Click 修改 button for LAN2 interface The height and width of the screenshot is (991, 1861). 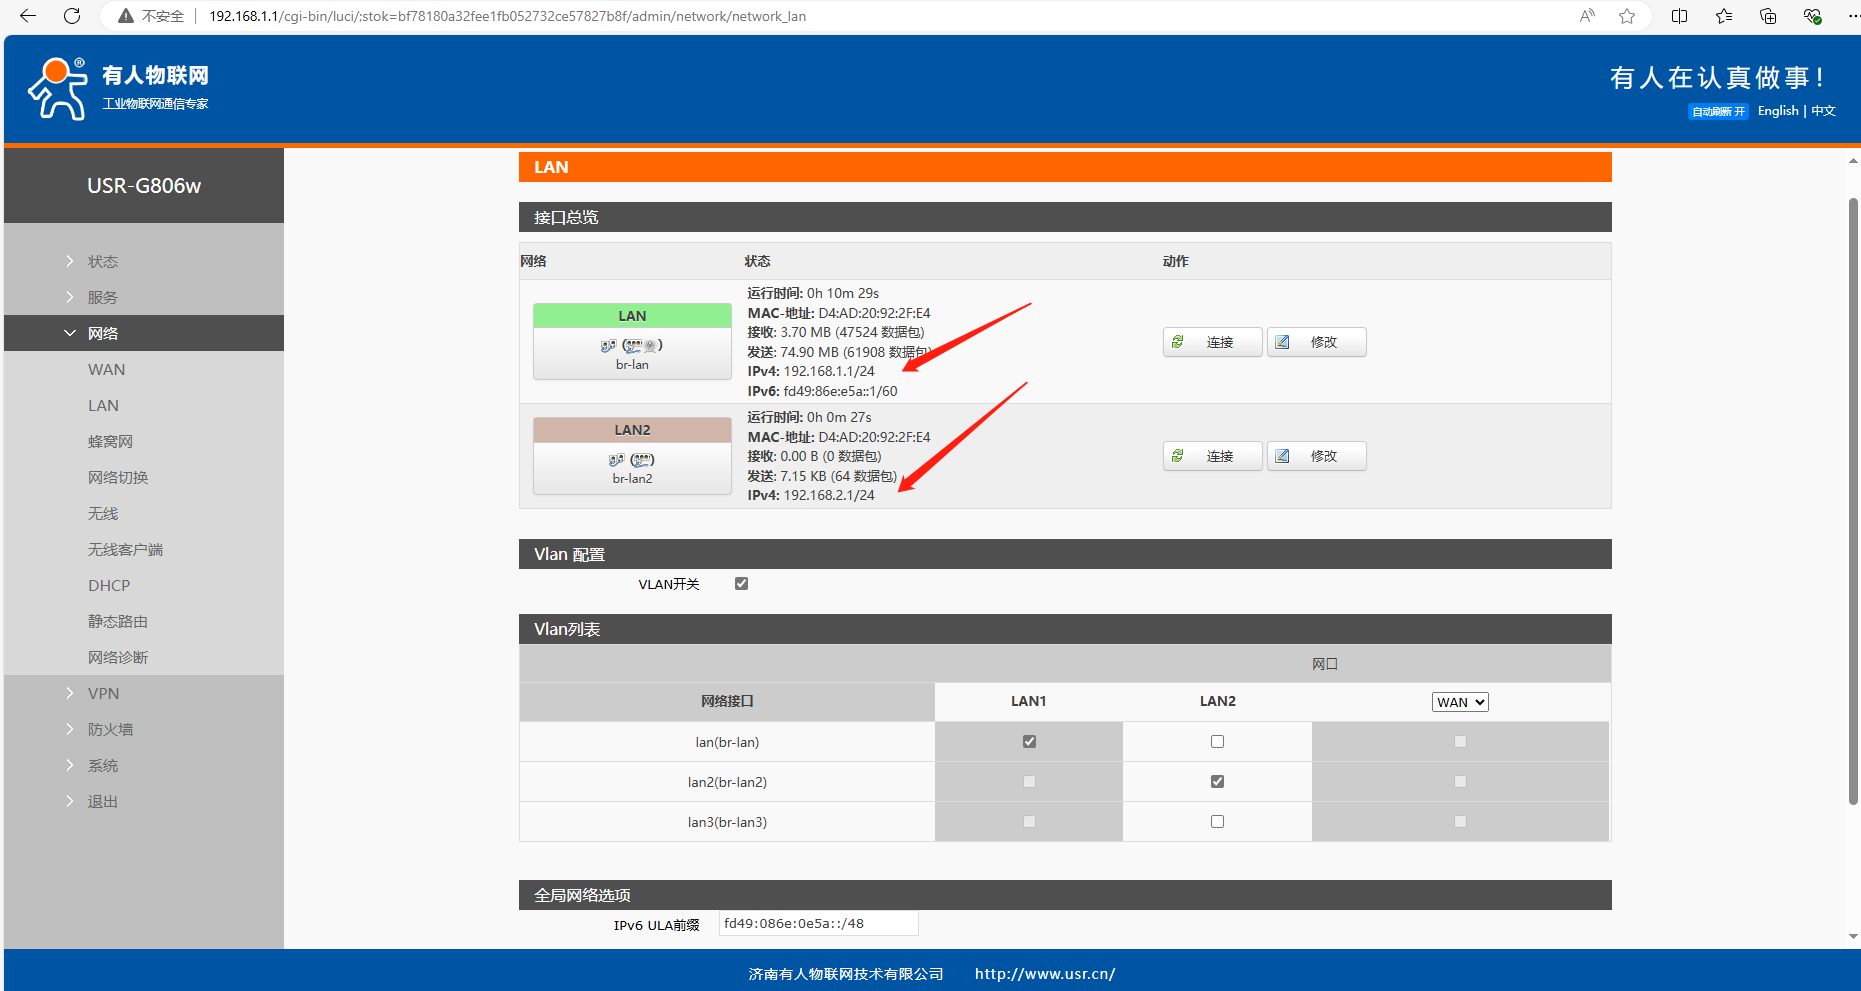point(1316,456)
